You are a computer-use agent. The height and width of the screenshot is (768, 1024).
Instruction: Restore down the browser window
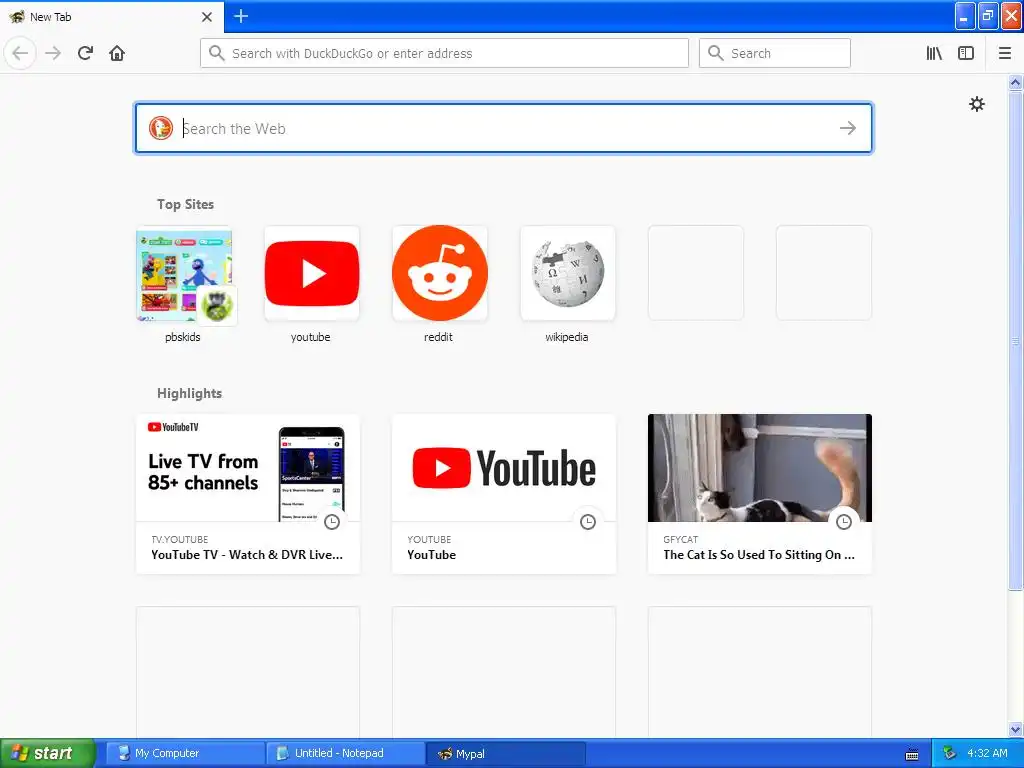coord(988,16)
